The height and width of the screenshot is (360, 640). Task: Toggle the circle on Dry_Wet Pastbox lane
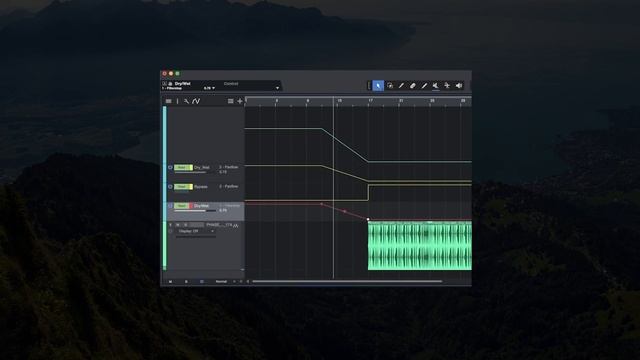pyautogui.click(x=170, y=167)
